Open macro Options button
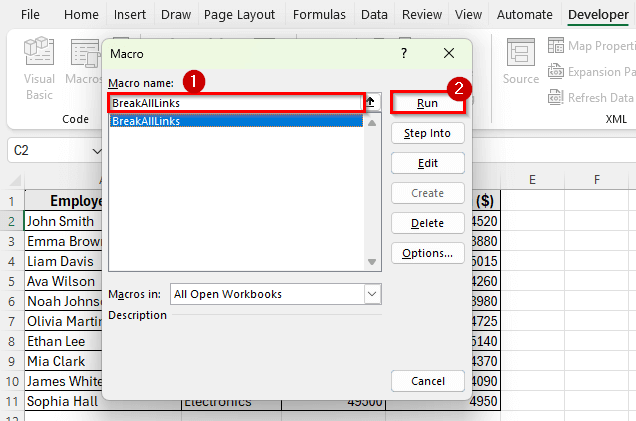The image size is (636, 421). [x=428, y=253]
